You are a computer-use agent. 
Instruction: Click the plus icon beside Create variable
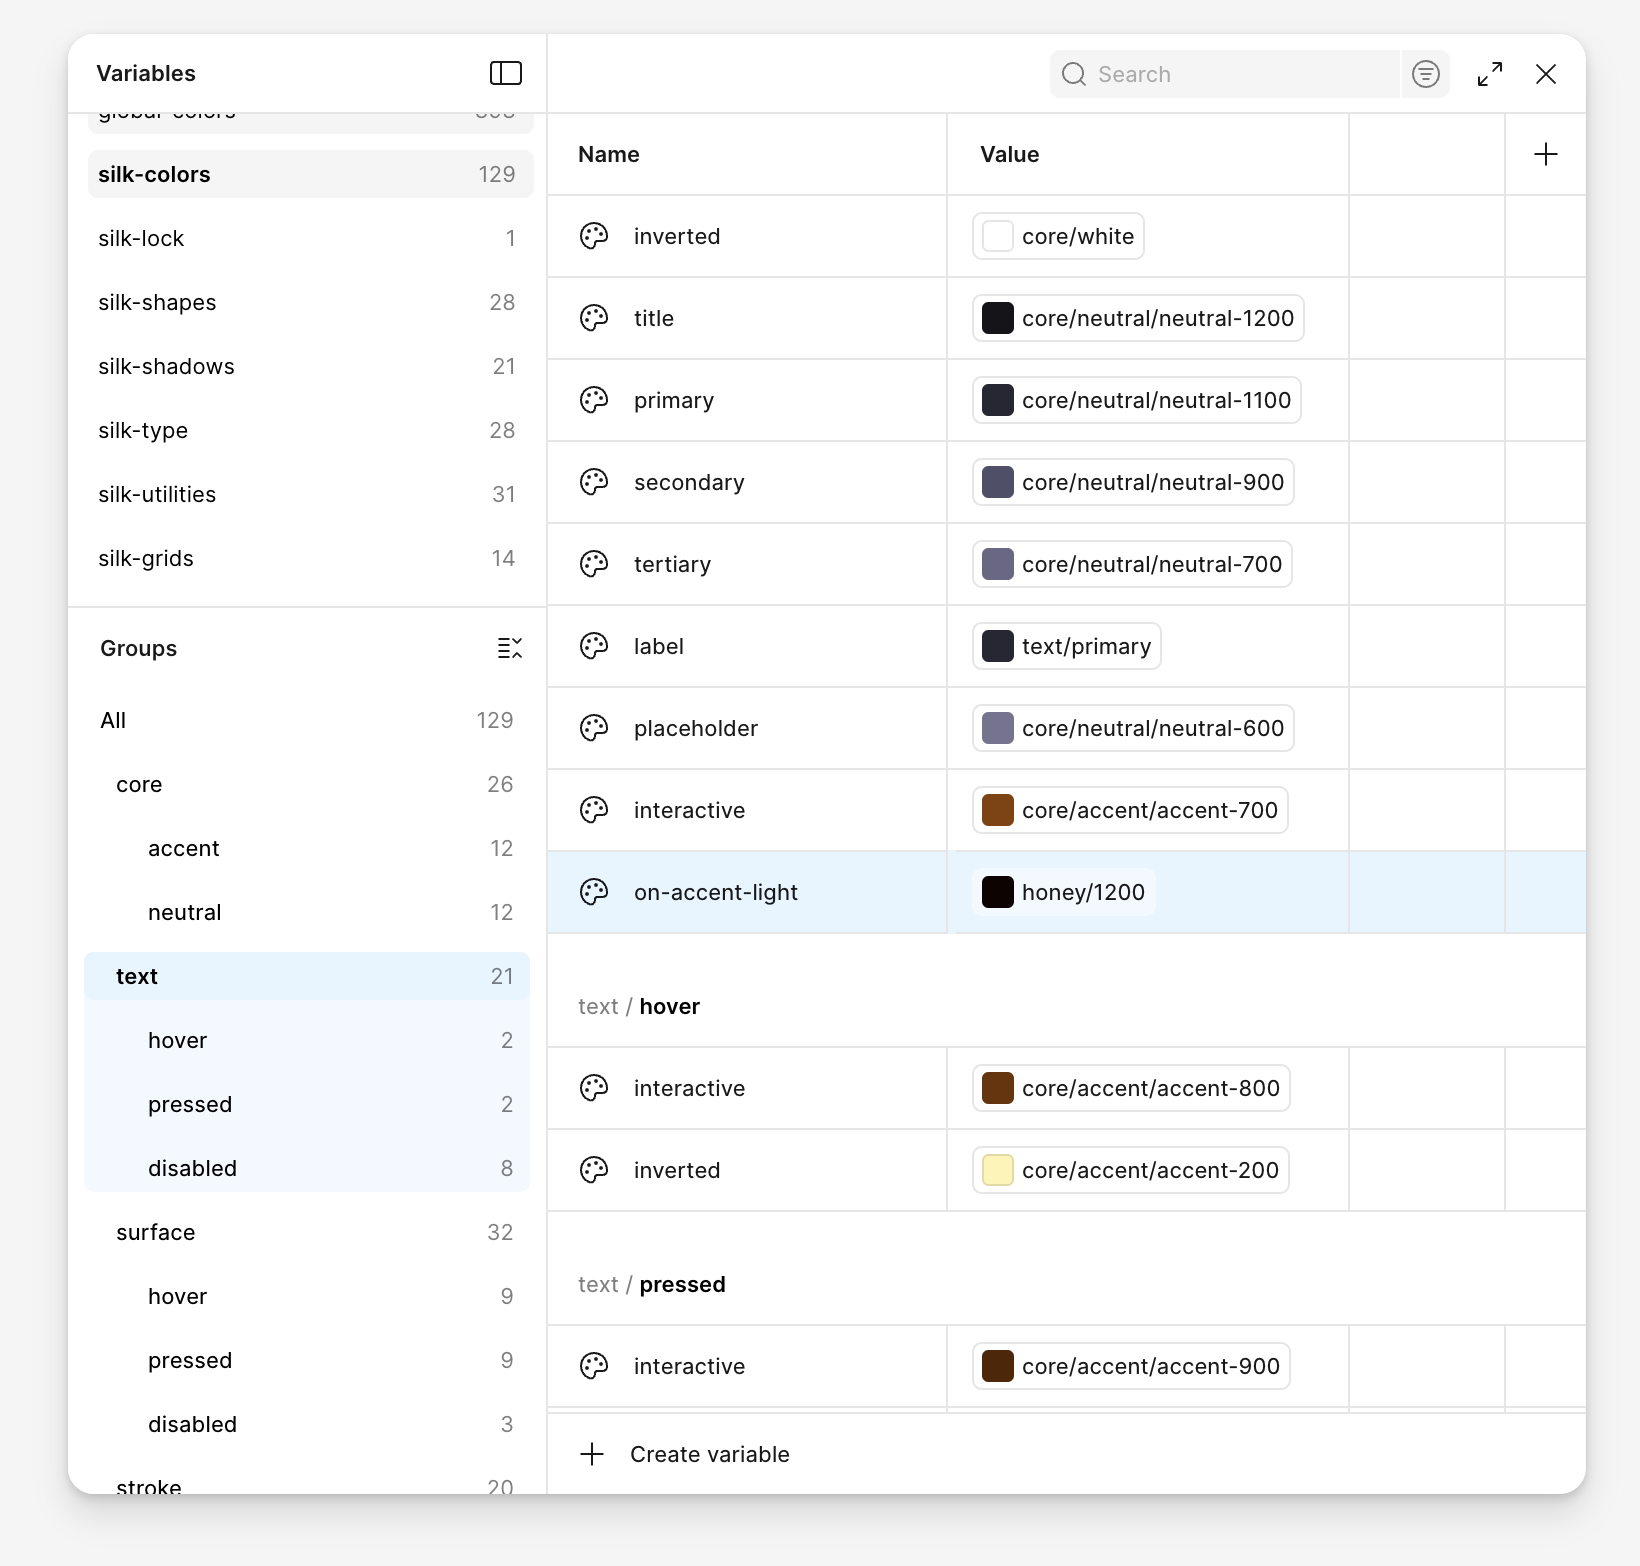coord(592,1454)
